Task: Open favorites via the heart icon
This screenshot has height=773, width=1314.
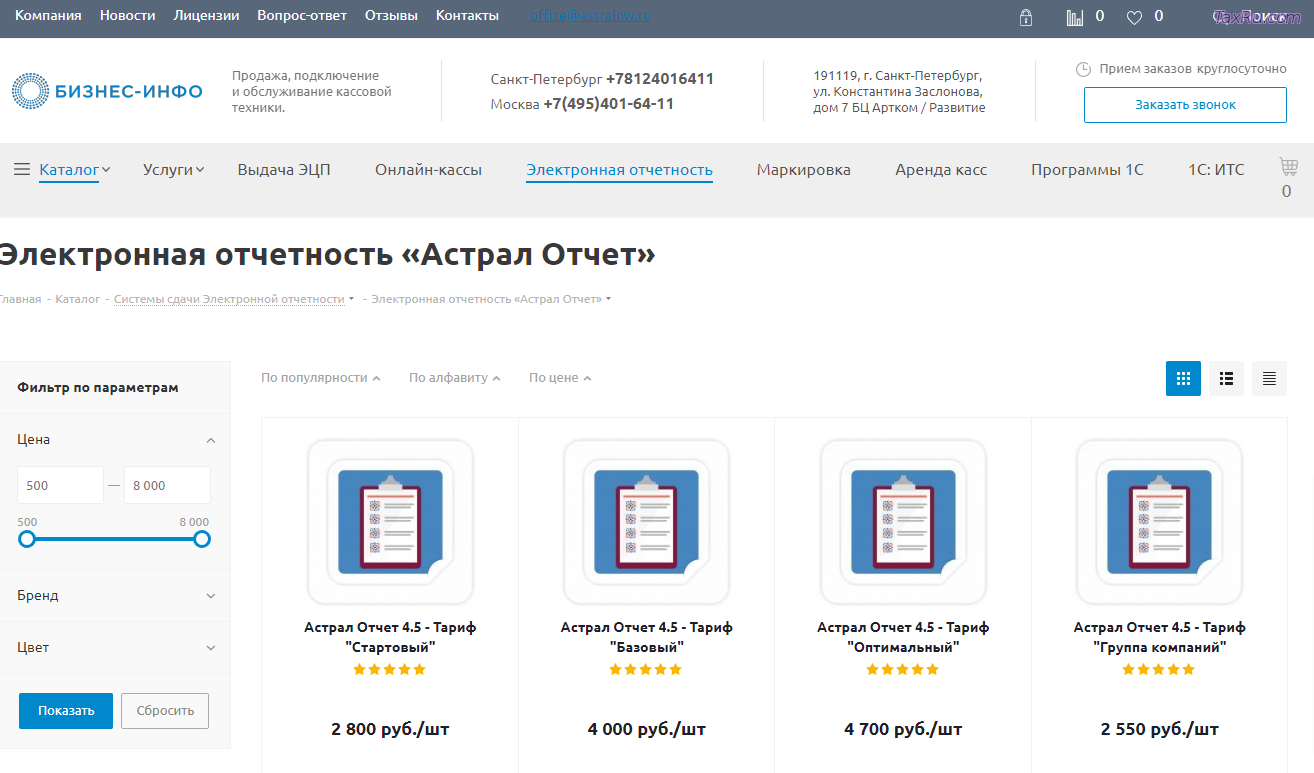Action: click(1134, 17)
